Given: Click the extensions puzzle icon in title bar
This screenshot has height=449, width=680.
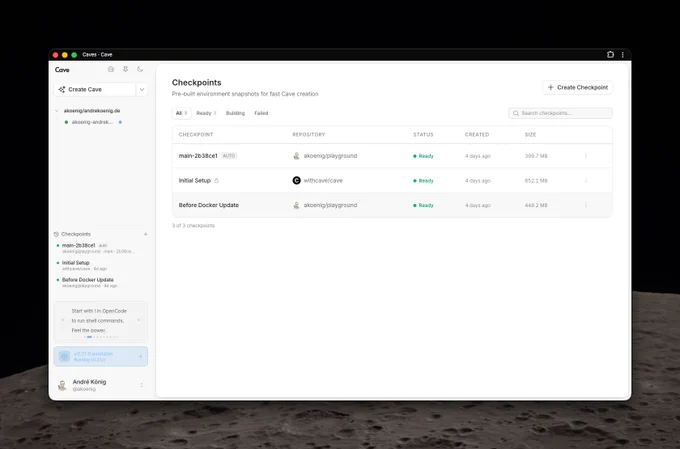Looking at the screenshot, I should (x=610, y=55).
